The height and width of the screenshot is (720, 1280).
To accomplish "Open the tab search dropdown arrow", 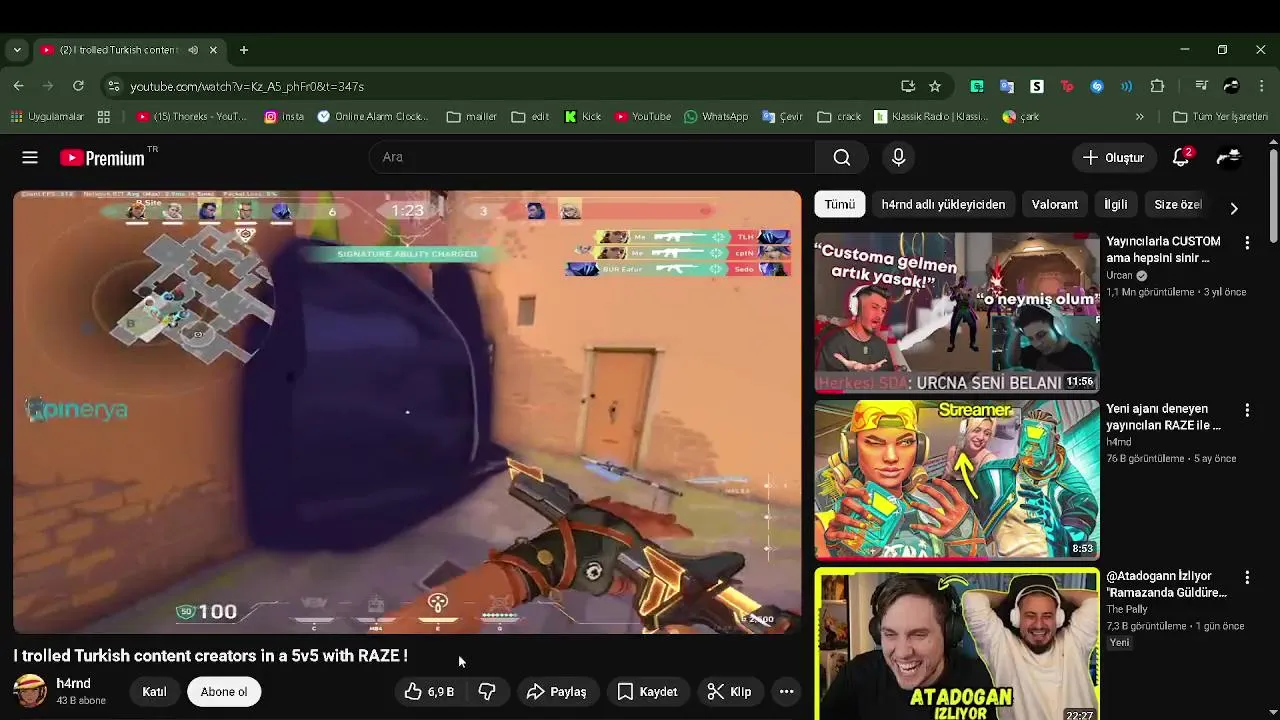I will point(16,50).
